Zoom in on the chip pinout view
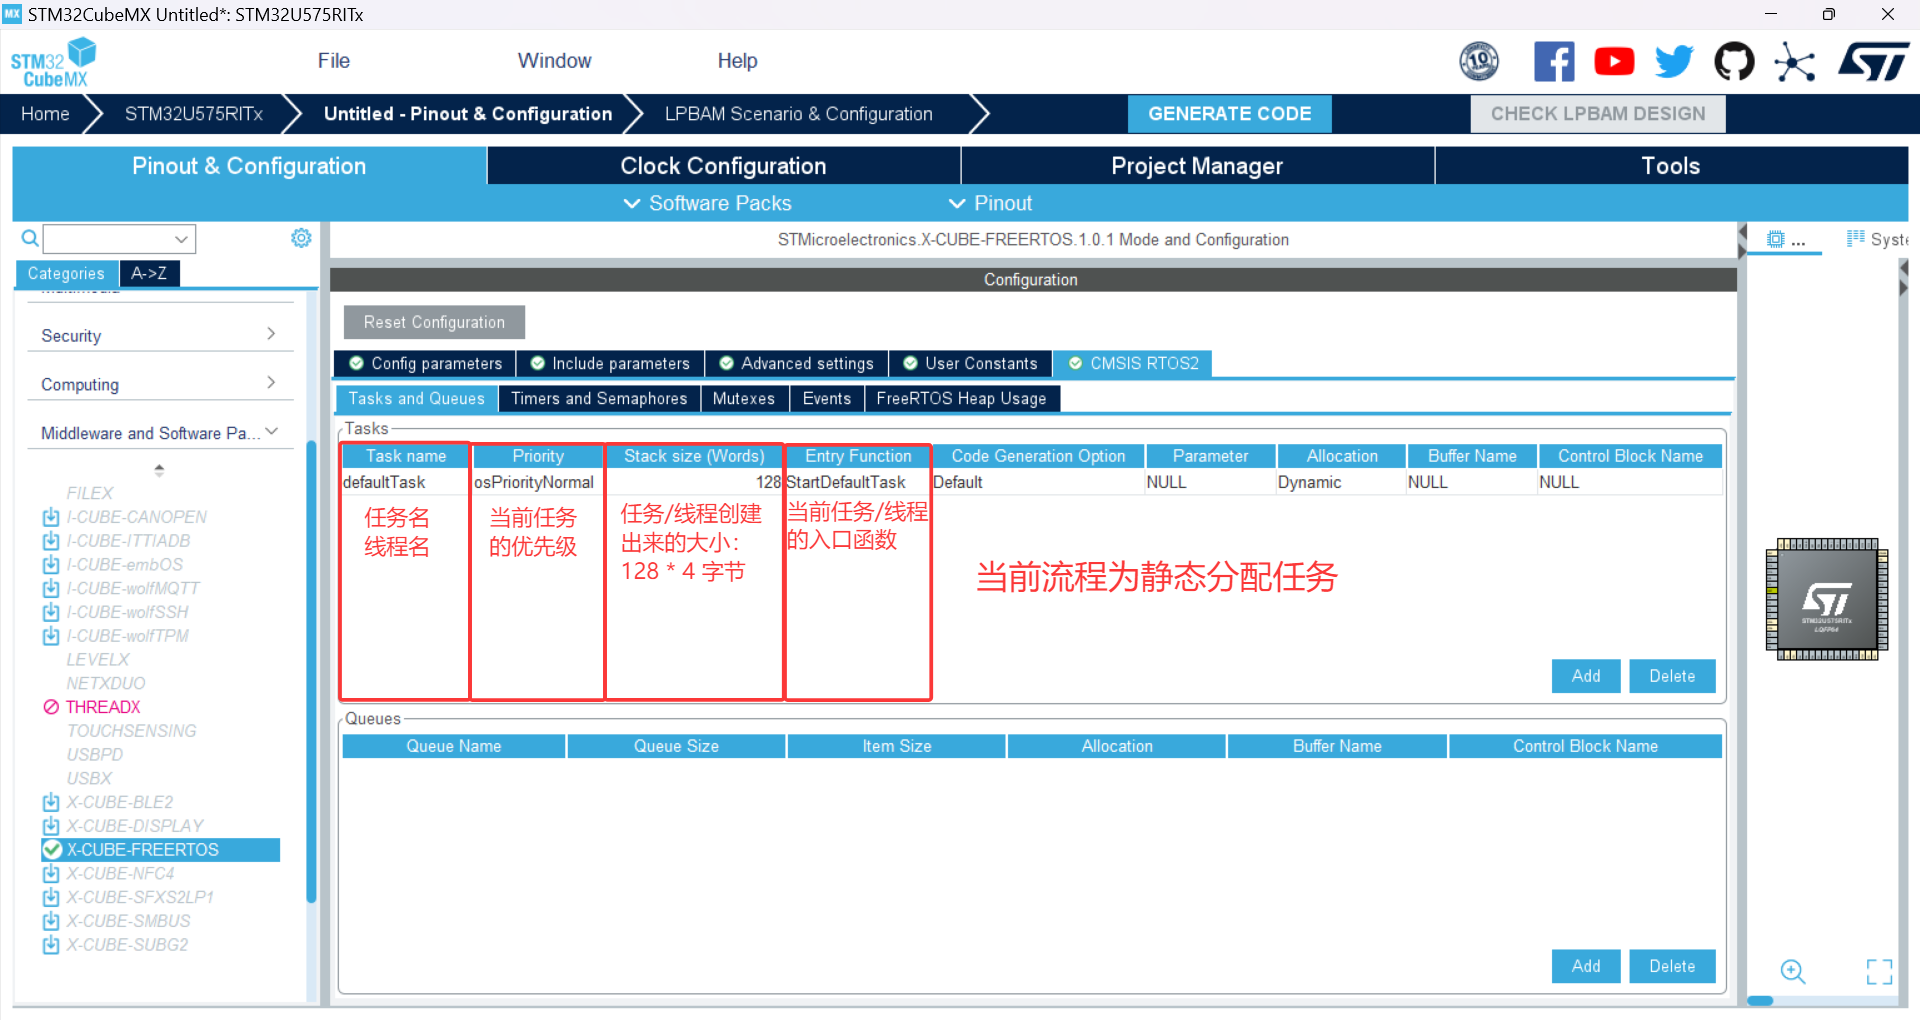 click(1793, 971)
